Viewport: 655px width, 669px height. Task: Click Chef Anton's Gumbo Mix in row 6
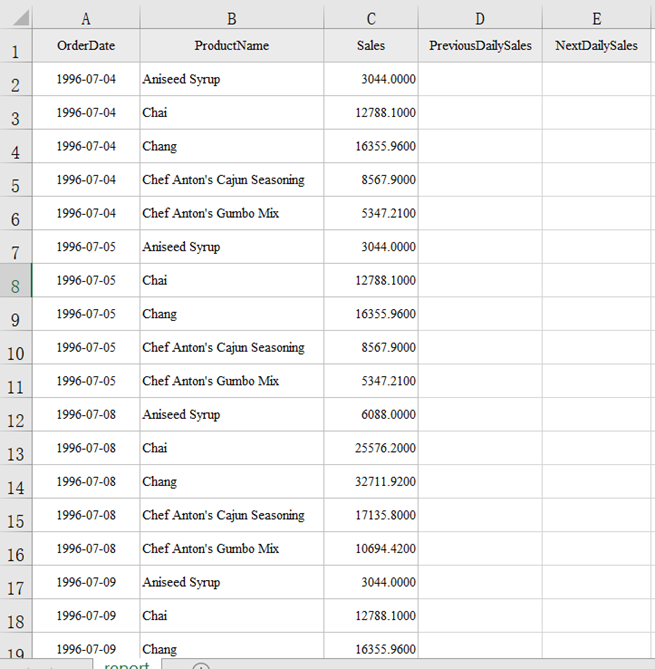pyautogui.click(x=211, y=213)
